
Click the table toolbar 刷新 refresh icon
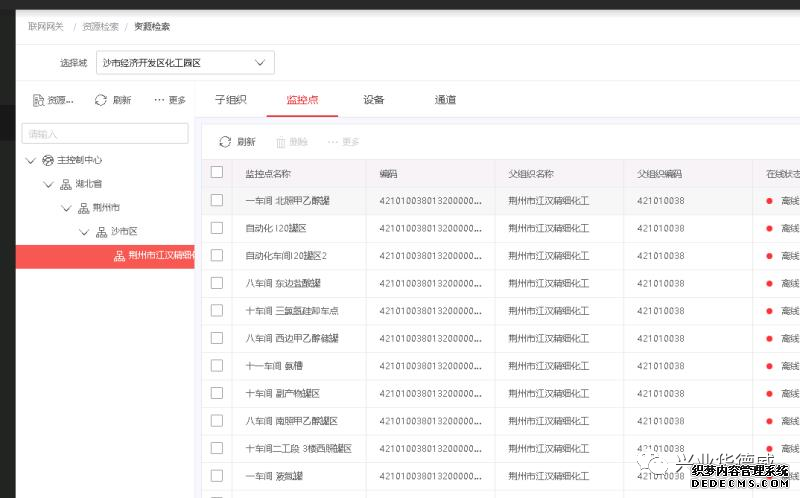coord(225,142)
